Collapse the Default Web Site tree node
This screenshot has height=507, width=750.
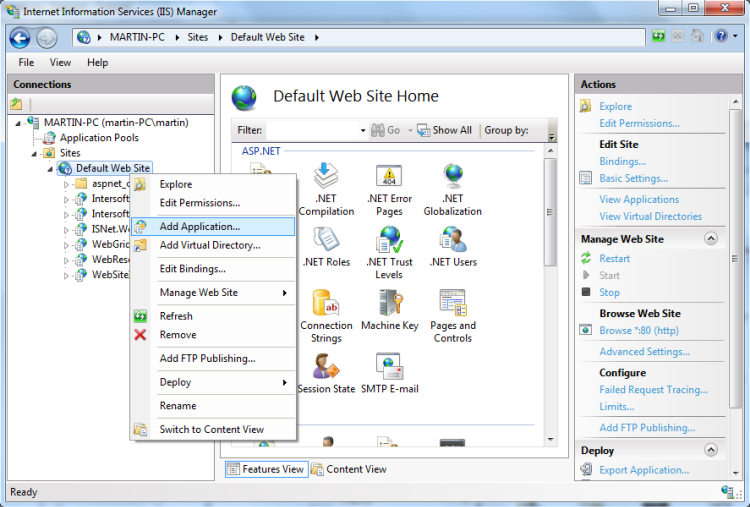pos(50,169)
